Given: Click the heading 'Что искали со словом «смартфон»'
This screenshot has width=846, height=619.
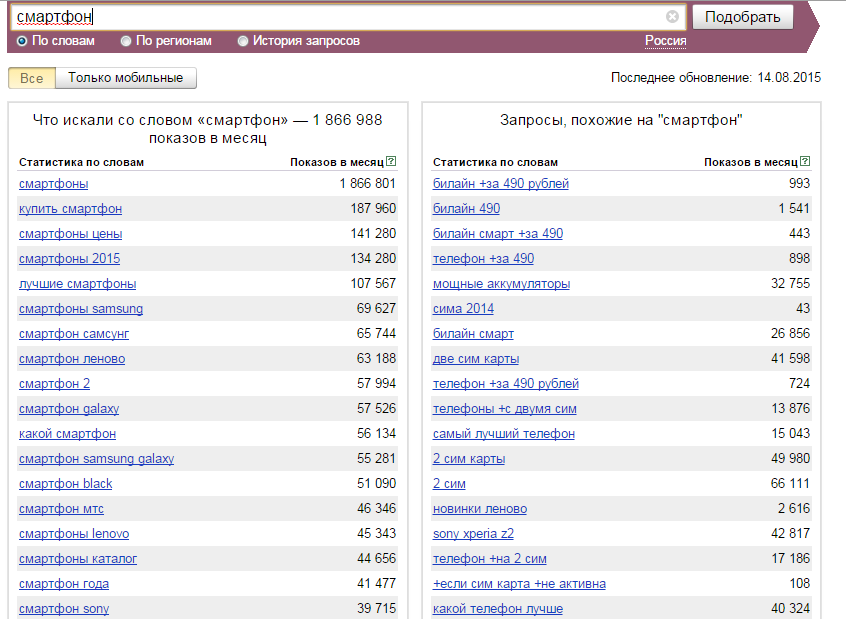Looking at the screenshot, I should [x=160, y=120].
